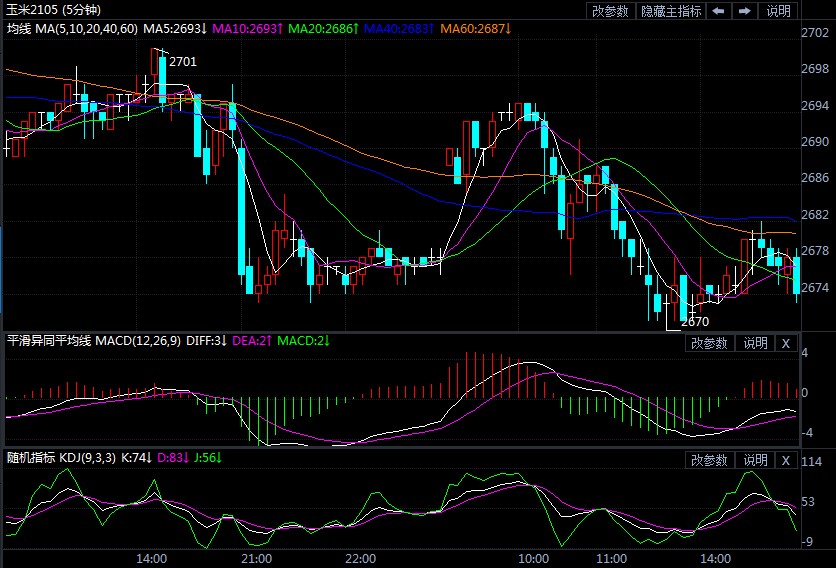836x568 pixels.
Task: Click the MACD(12,26,9) indicator title
Action: [x=138, y=341]
